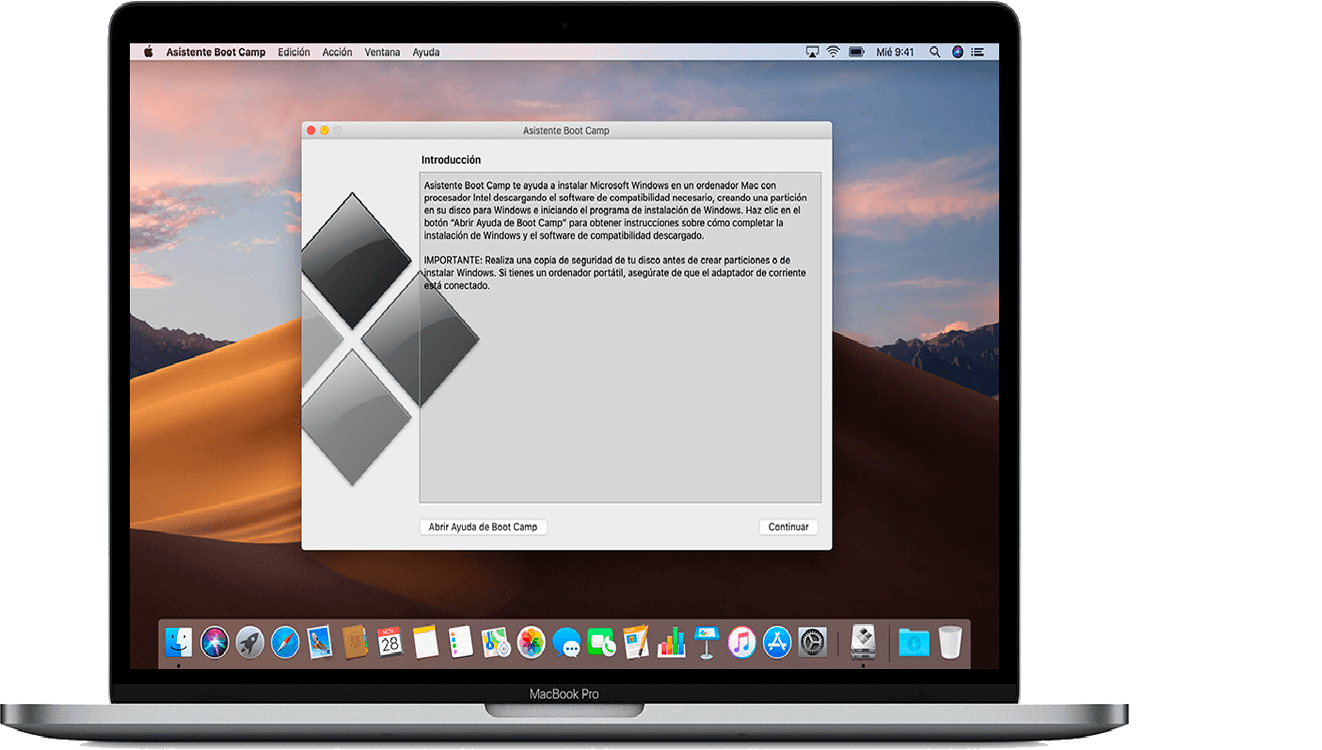The height and width of the screenshot is (750, 1322).
Task: Click Boot Camp Assistant drive icon in dock
Action: tap(863, 642)
